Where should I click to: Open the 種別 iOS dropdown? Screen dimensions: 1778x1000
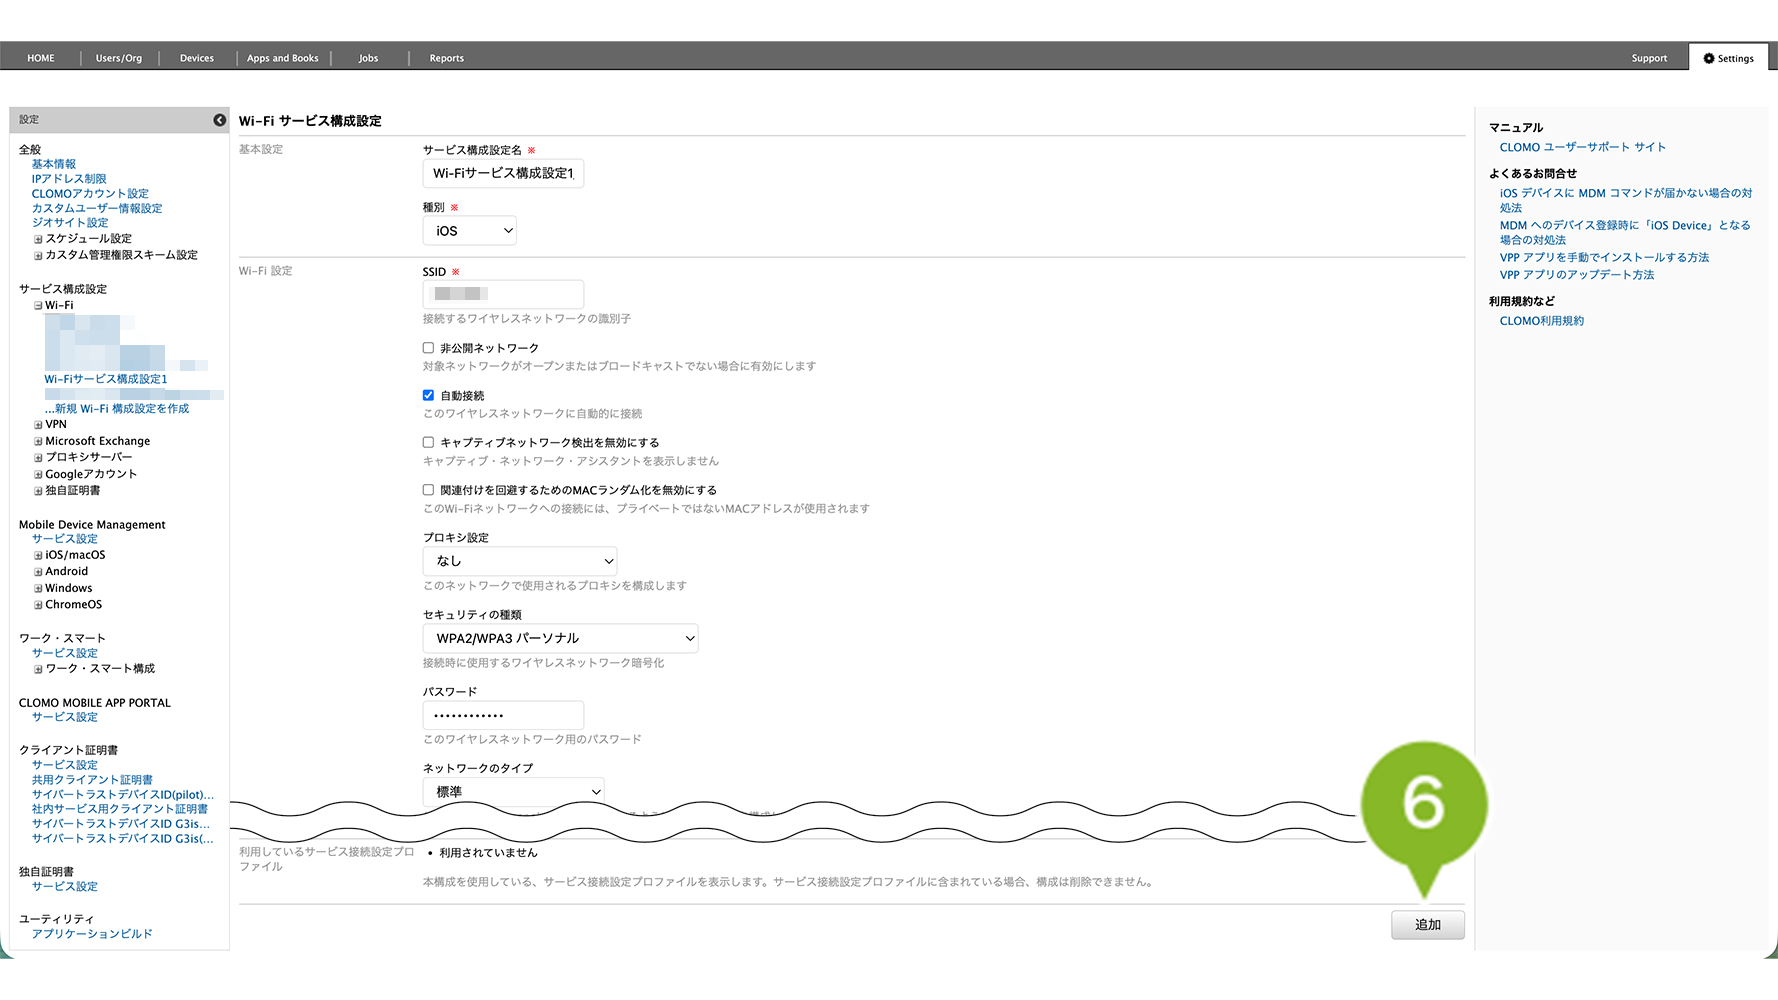pos(470,230)
